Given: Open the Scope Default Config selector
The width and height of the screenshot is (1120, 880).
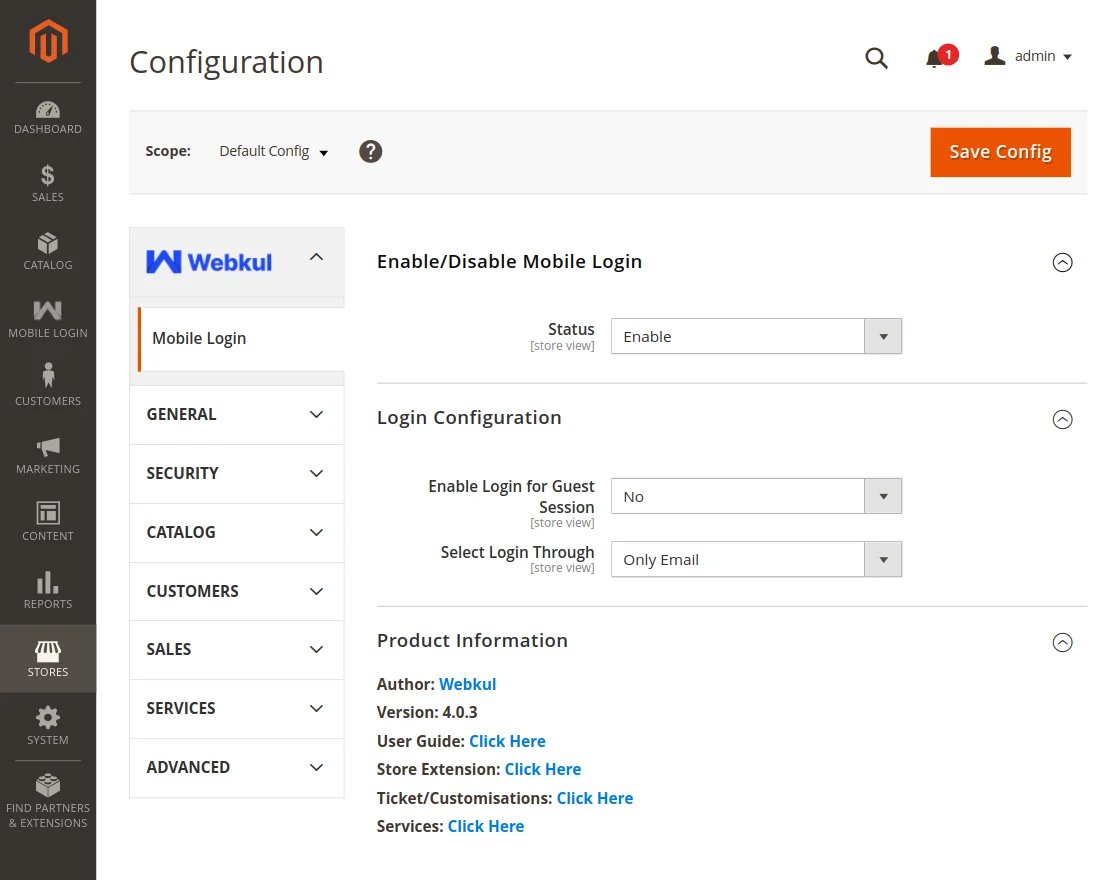Looking at the screenshot, I should click(272, 152).
